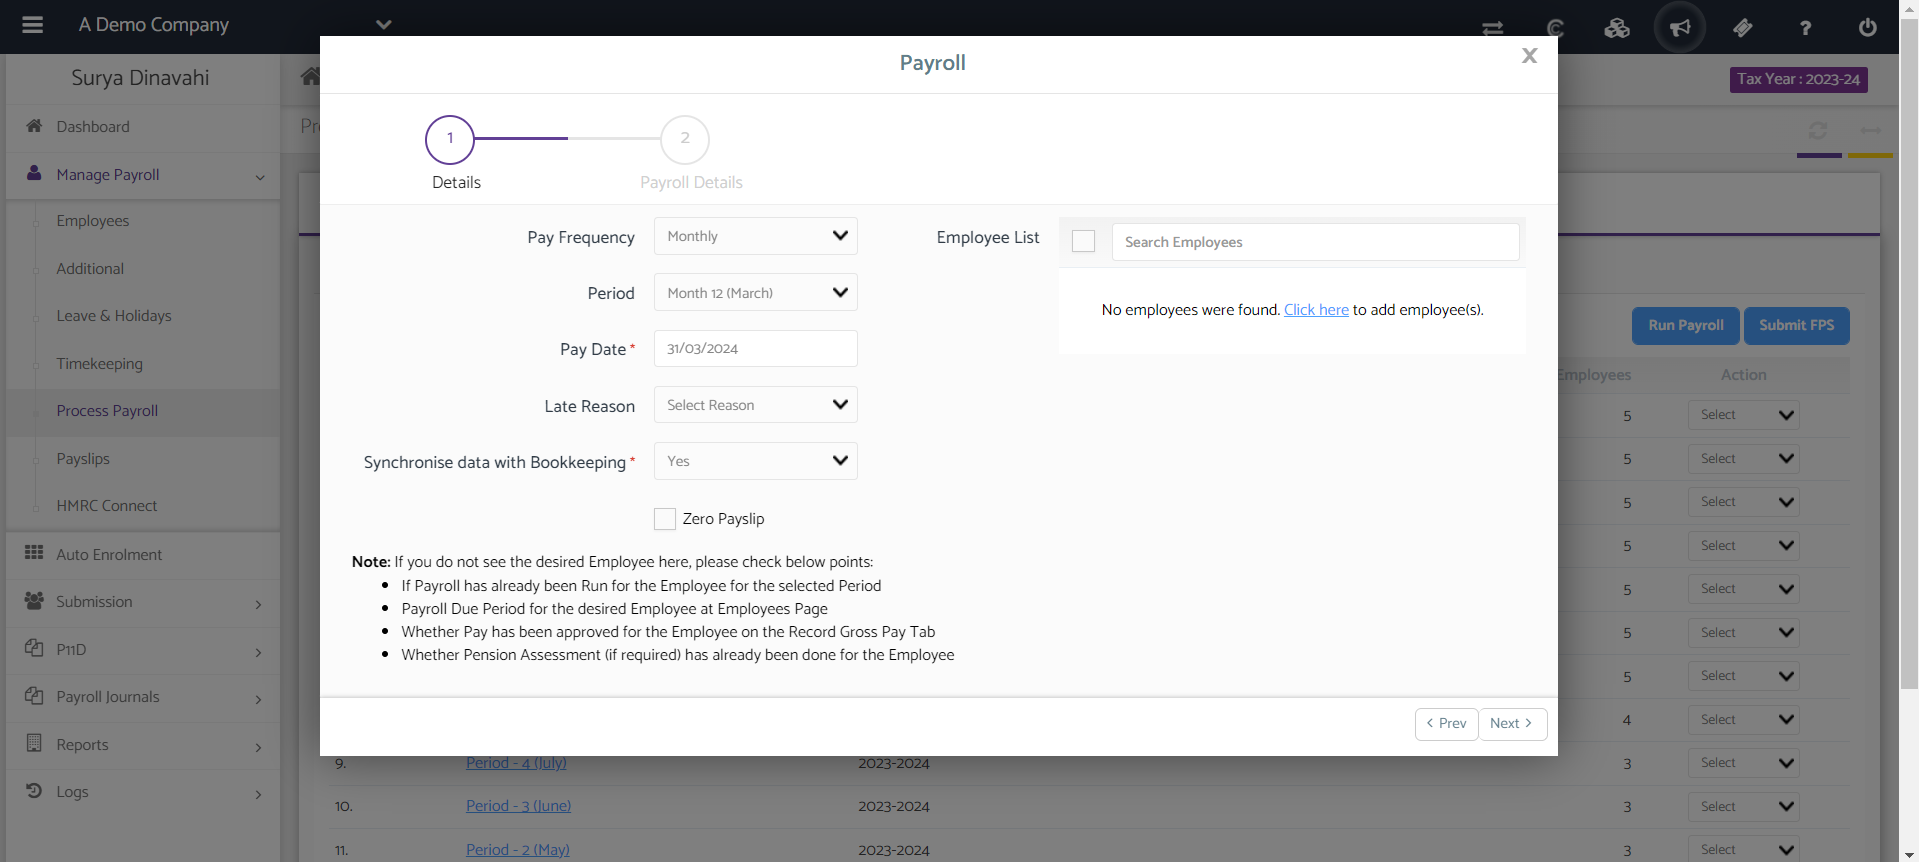Screen dimensions: 1919x862
Task: Open Period - 4 (July) link
Action: pos(516,763)
